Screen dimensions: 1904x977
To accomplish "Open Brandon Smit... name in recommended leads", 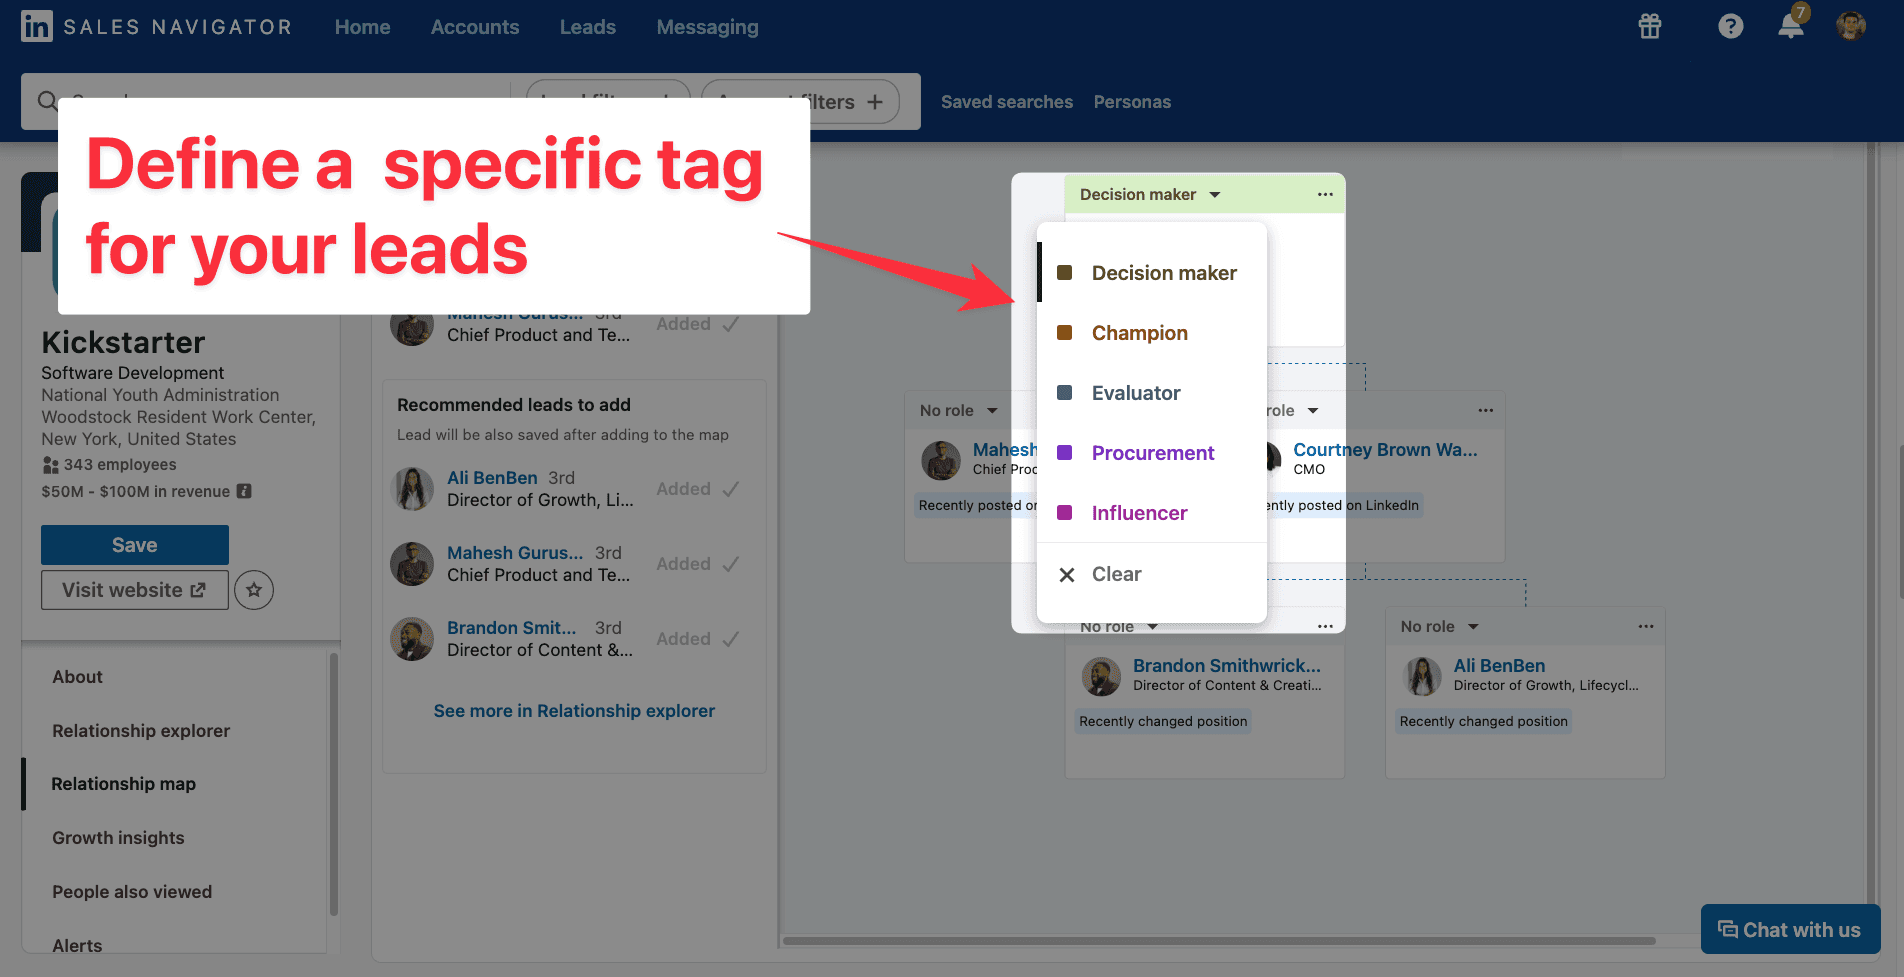I will tap(512, 628).
